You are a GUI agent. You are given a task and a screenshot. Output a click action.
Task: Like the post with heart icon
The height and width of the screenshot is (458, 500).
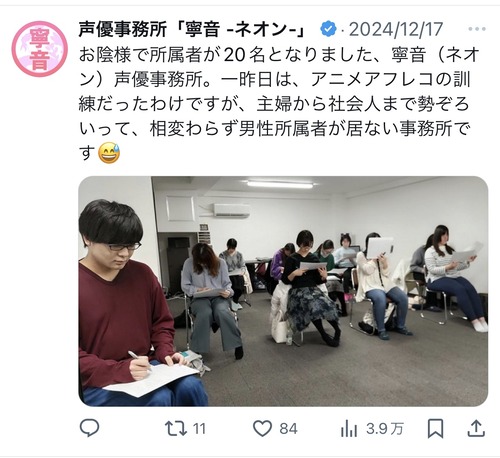pos(262,429)
